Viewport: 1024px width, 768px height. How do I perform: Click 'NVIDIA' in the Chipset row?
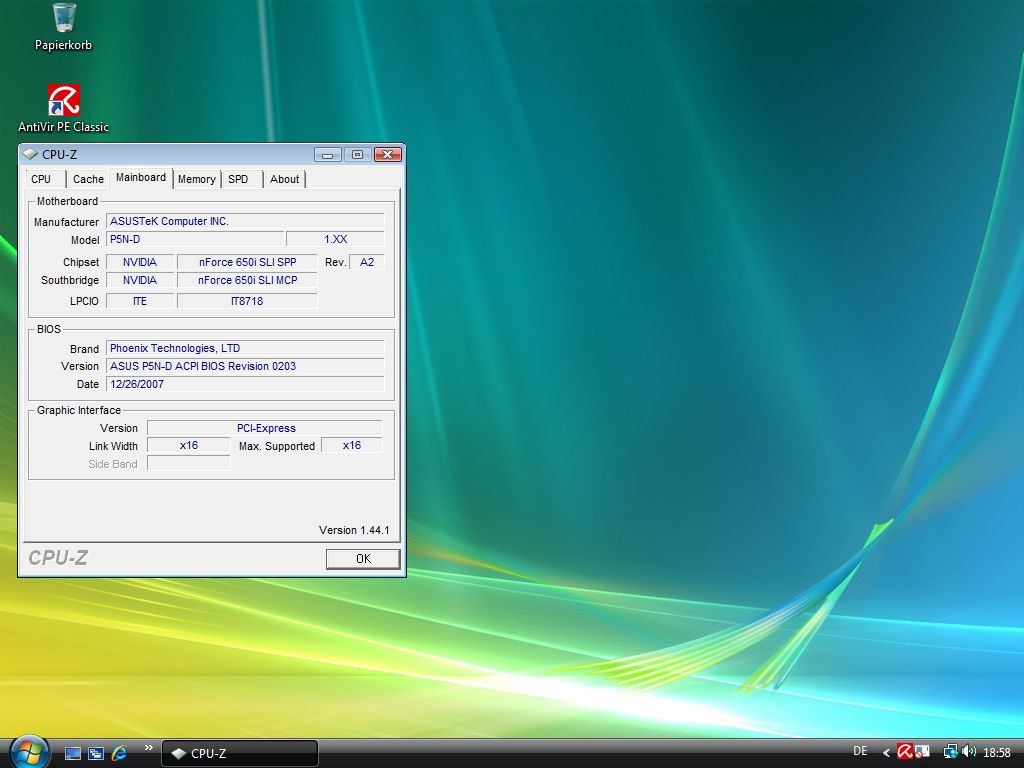pos(140,262)
